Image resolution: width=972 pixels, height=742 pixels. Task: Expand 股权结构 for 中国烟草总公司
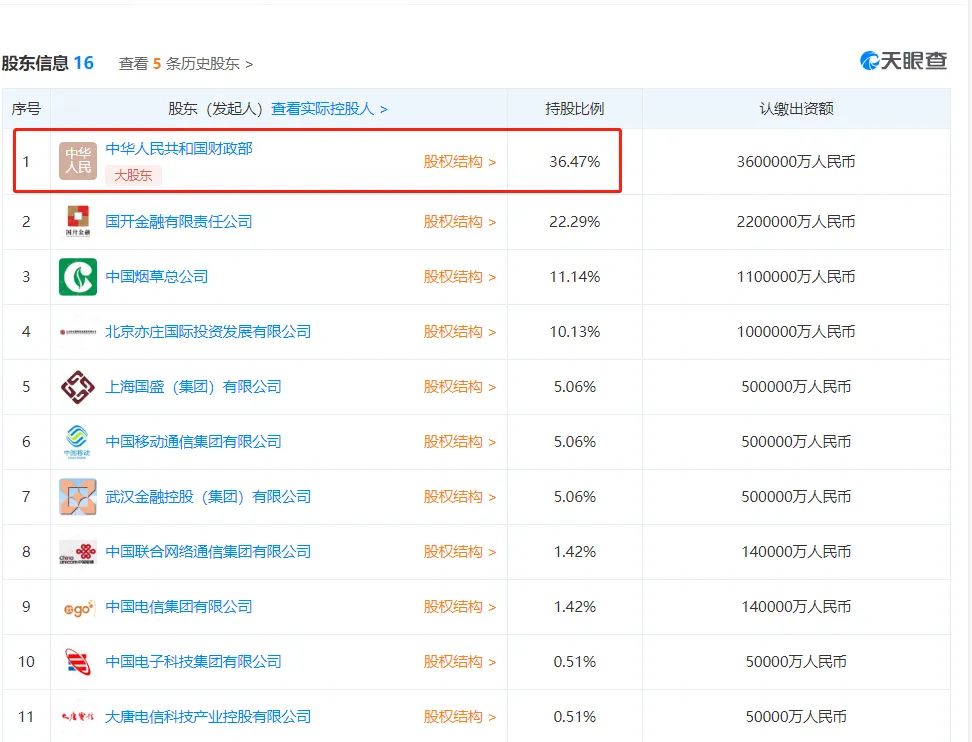pos(459,277)
